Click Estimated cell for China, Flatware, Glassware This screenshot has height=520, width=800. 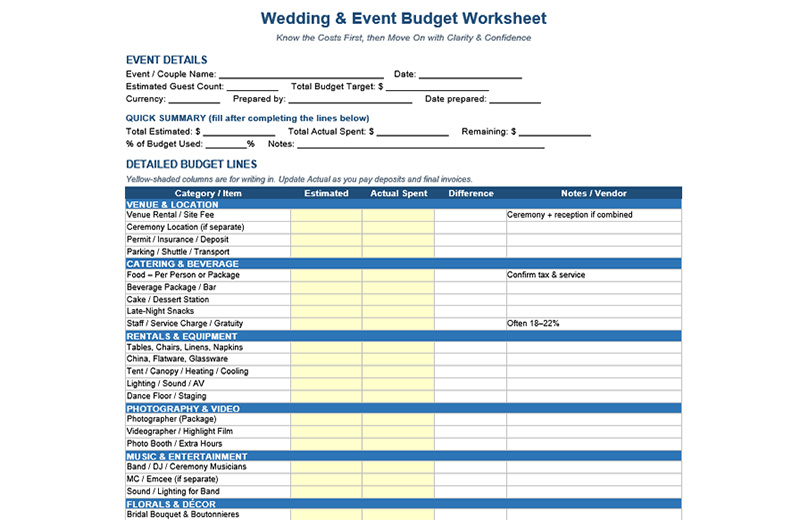pos(326,359)
